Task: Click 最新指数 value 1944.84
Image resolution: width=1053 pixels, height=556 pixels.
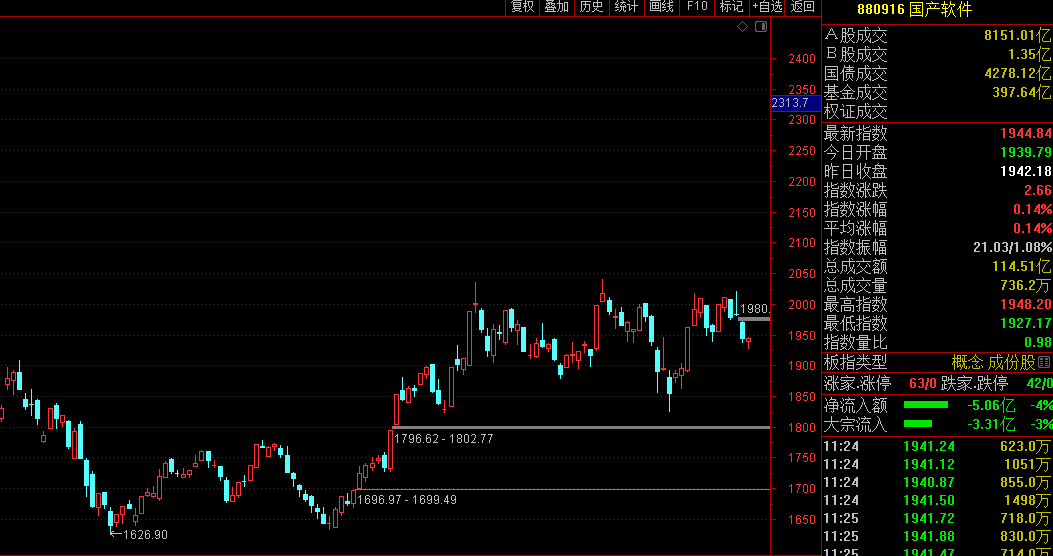Action: pyautogui.click(x=1026, y=133)
